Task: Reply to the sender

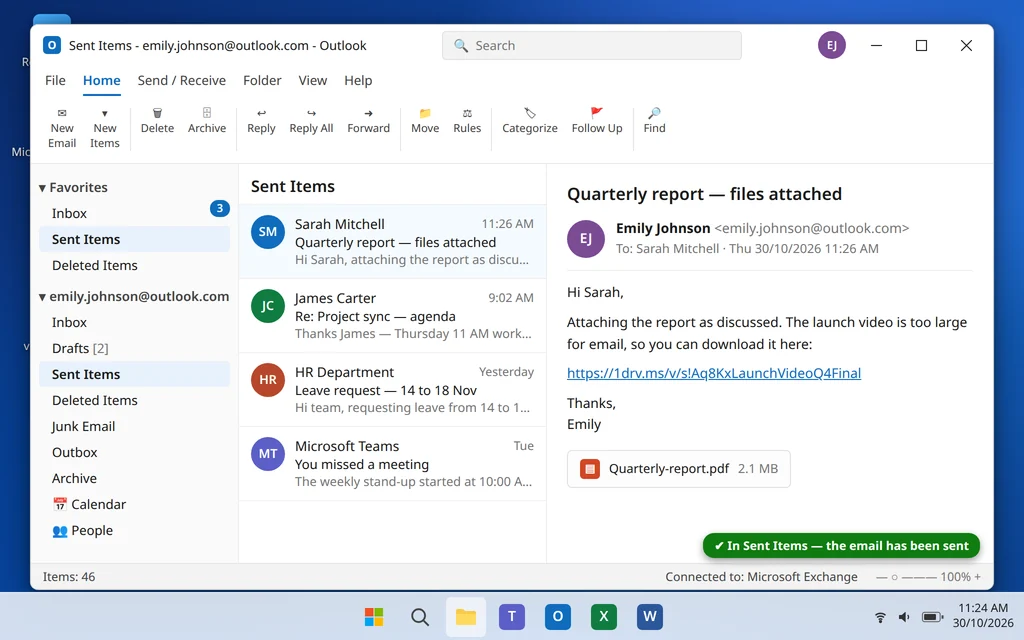Action: point(261,121)
